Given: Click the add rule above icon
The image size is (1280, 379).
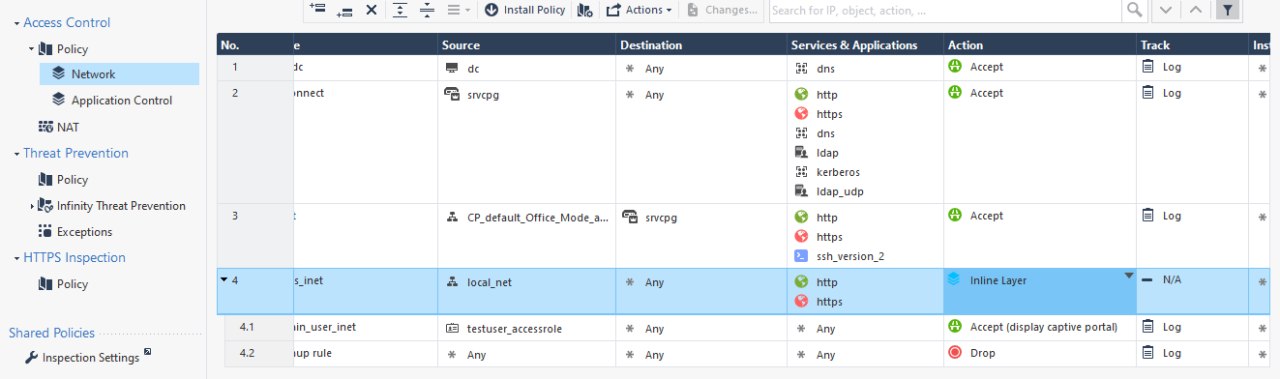Looking at the screenshot, I should (x=318, y=9).
